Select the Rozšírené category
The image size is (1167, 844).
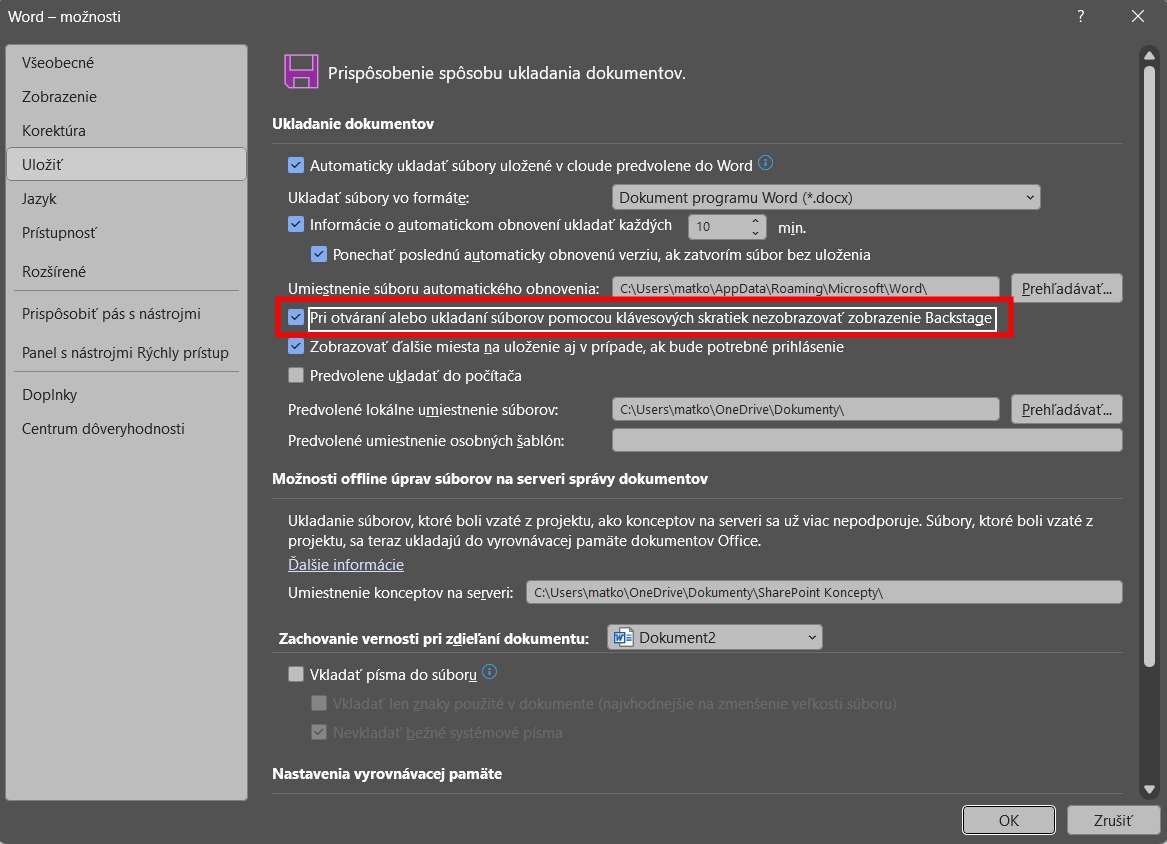[x=127, y=272]
